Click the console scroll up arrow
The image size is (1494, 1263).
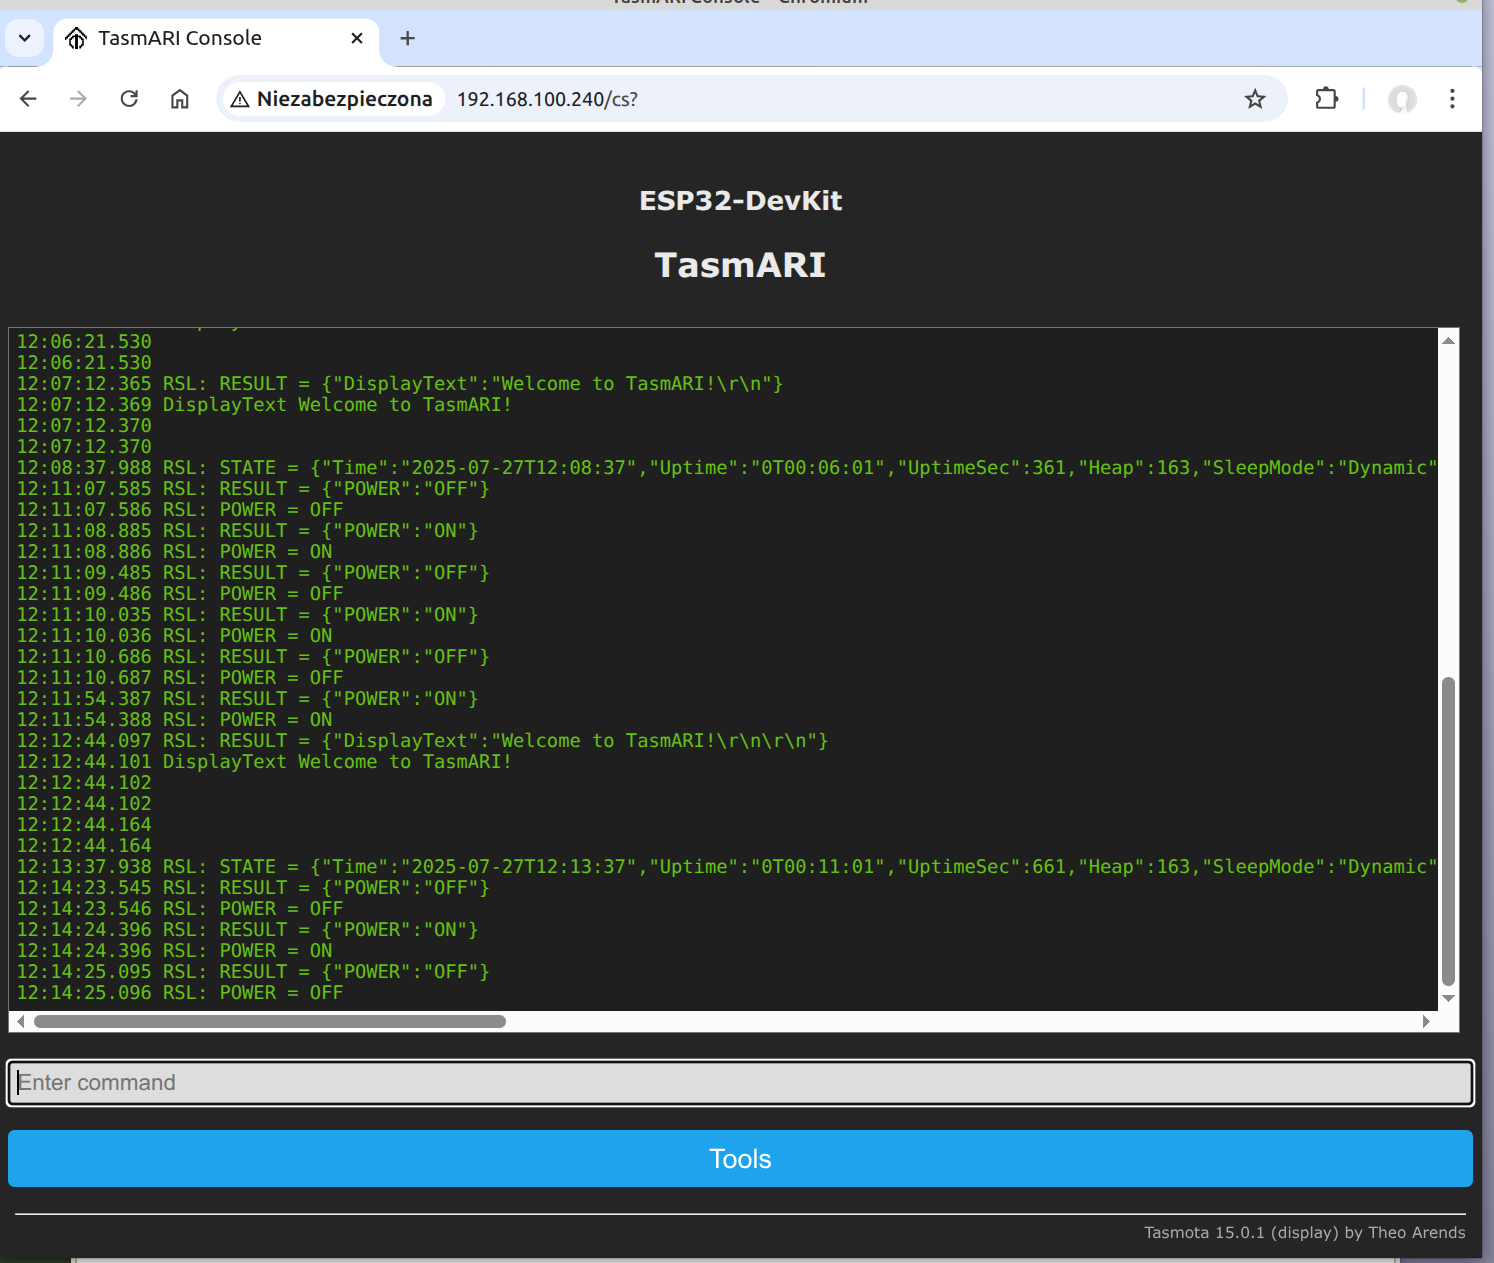point(1448,341)
